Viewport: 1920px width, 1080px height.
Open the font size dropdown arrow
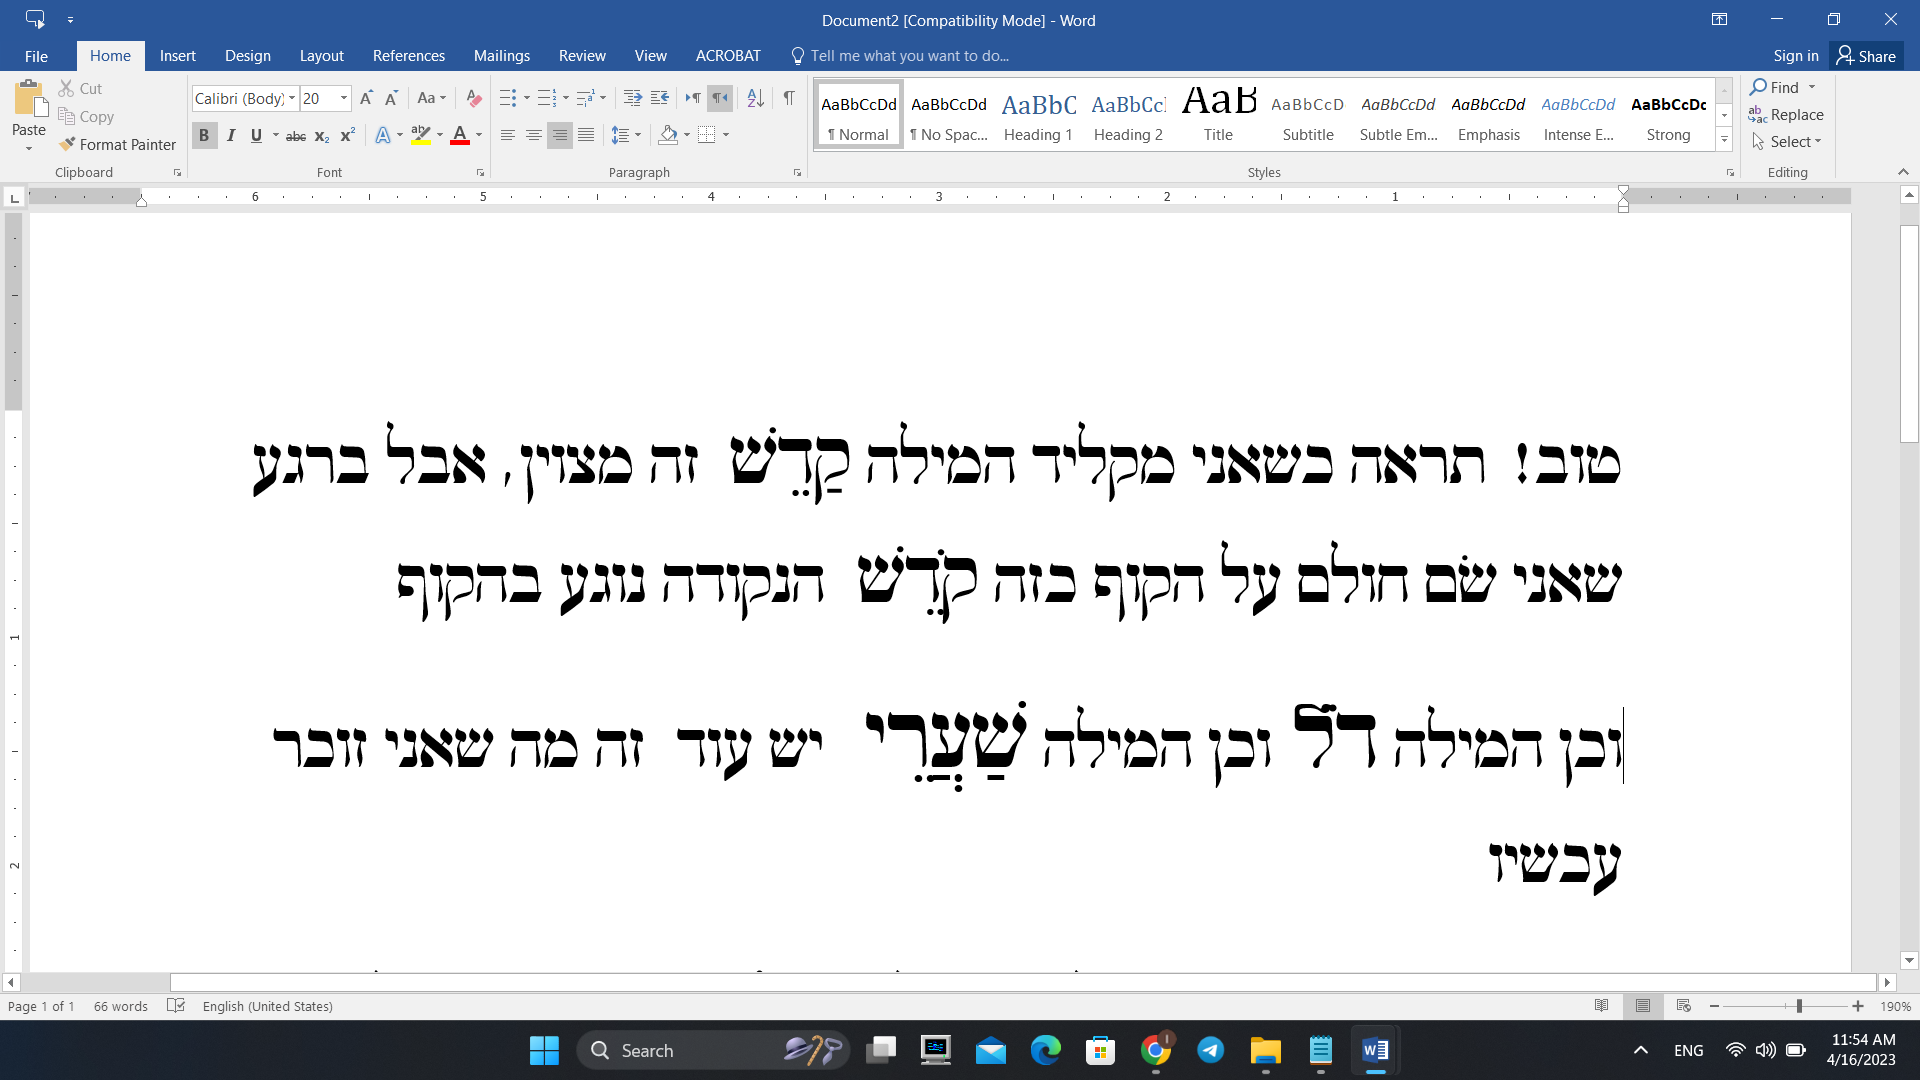pyautogui.click(x=344, y=98)
